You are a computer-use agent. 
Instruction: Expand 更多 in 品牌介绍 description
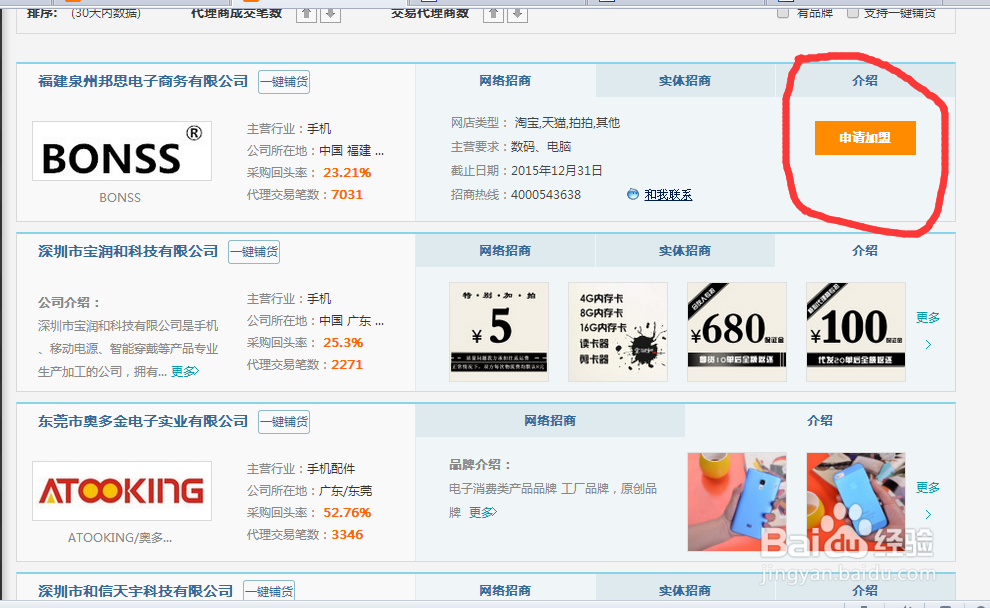pyautogui.click(x=483, y=512)
